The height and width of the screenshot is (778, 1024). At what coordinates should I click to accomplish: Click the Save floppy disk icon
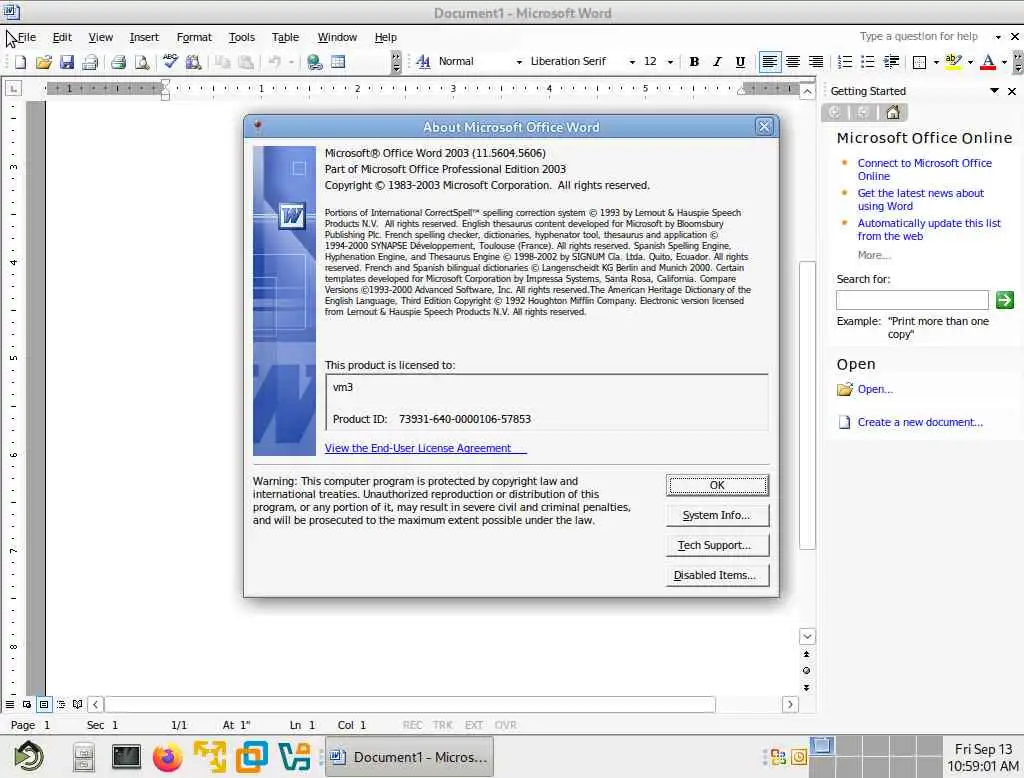click(x=67, y=62)
